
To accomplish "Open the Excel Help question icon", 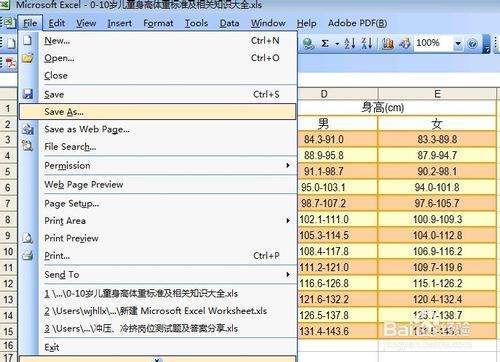I will [473, 44].
